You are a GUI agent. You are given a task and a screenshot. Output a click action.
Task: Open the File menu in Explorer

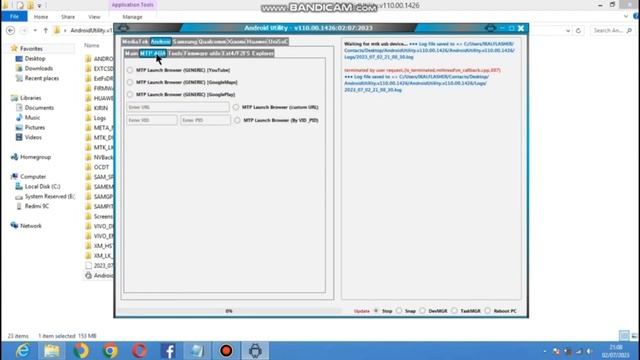[14, 17]
